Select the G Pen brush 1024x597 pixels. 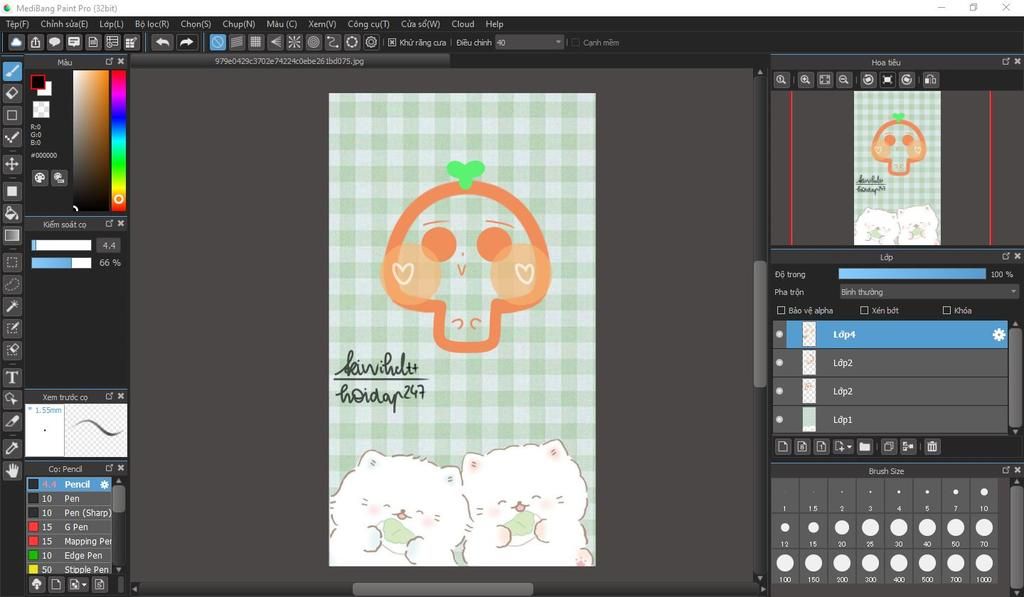(69, 527)
